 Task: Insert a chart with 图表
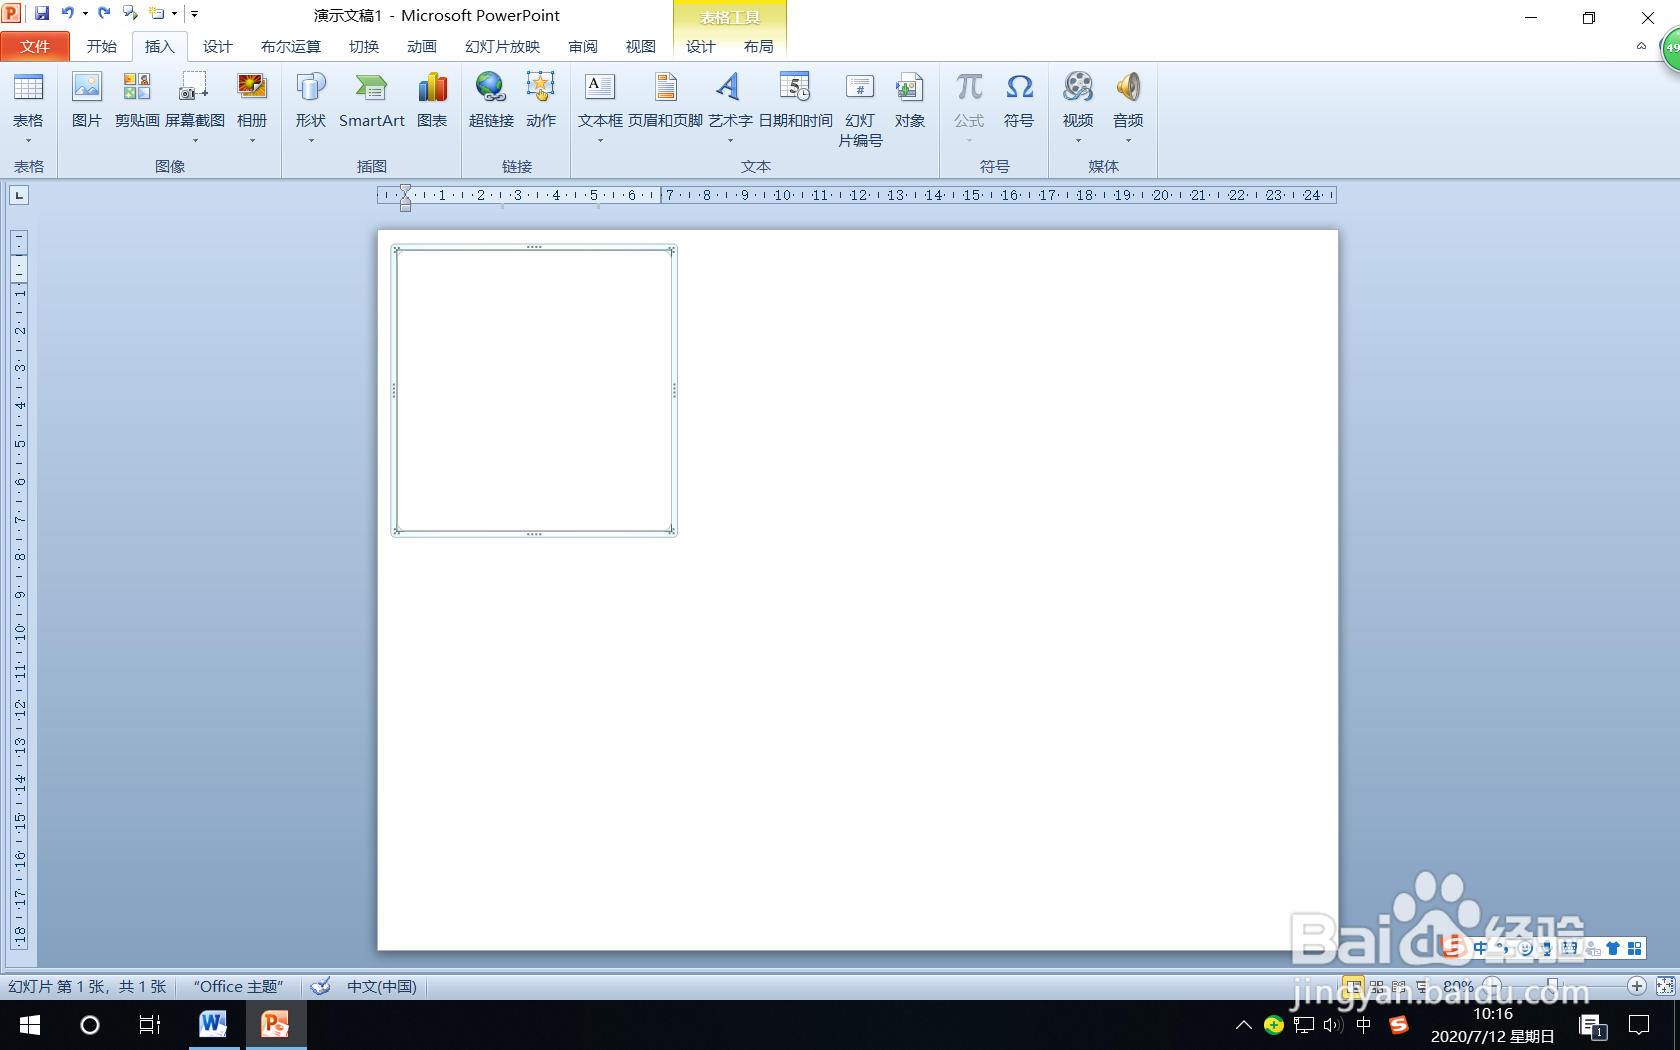[x=432, y=100]
